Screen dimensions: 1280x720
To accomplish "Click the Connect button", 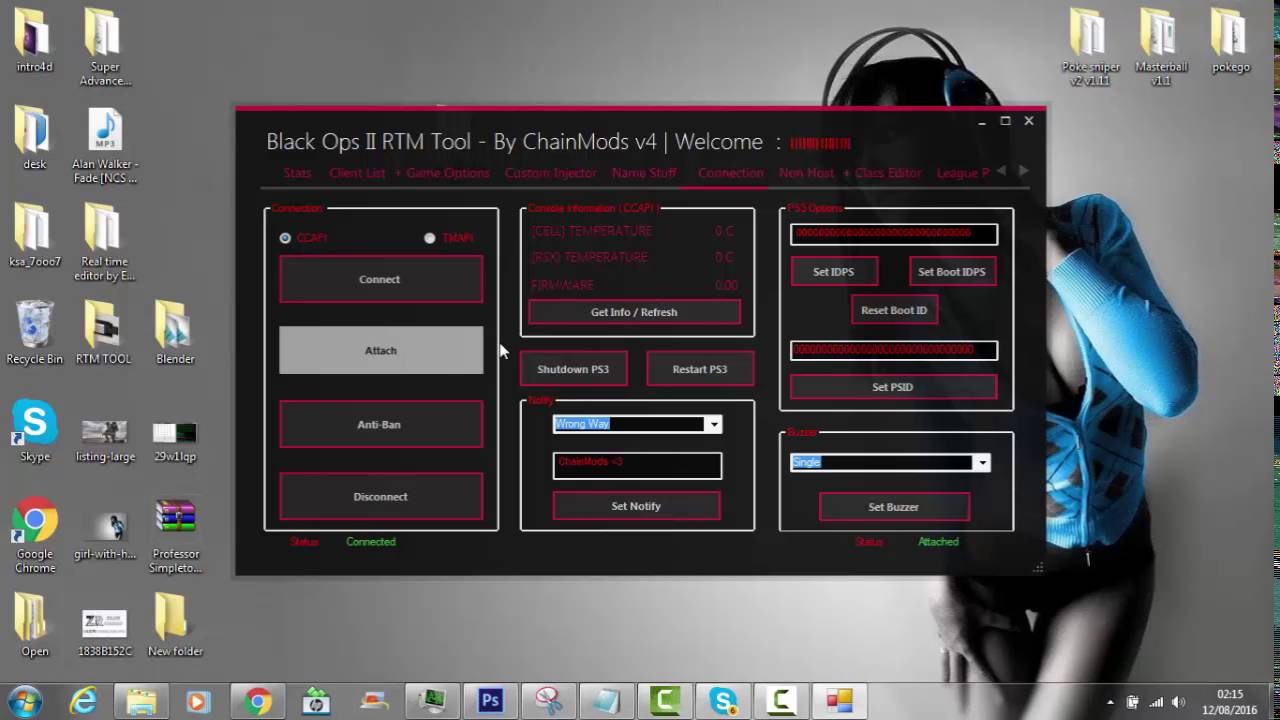I will (381, 279).
